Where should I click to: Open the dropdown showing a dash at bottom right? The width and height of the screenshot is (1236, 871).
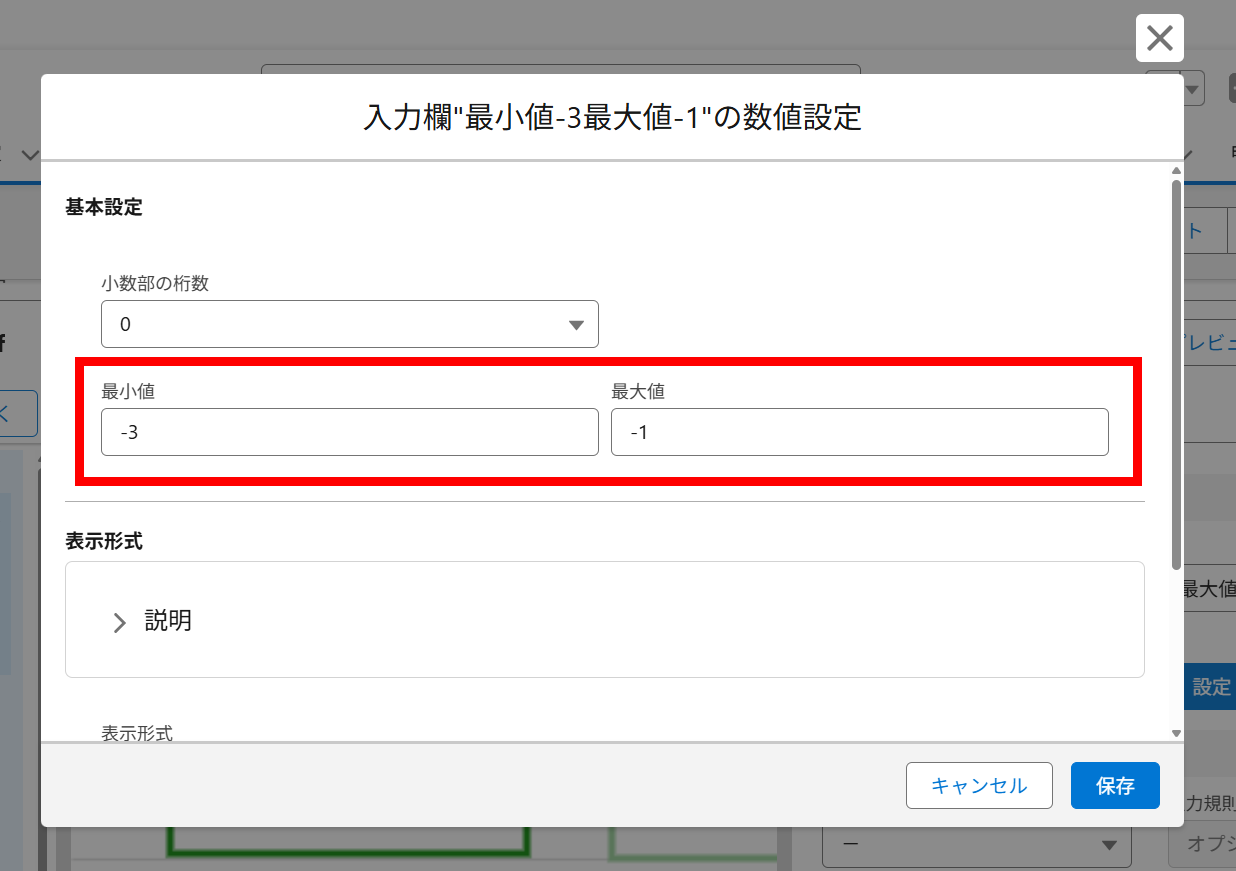click(x=975, y=845)
